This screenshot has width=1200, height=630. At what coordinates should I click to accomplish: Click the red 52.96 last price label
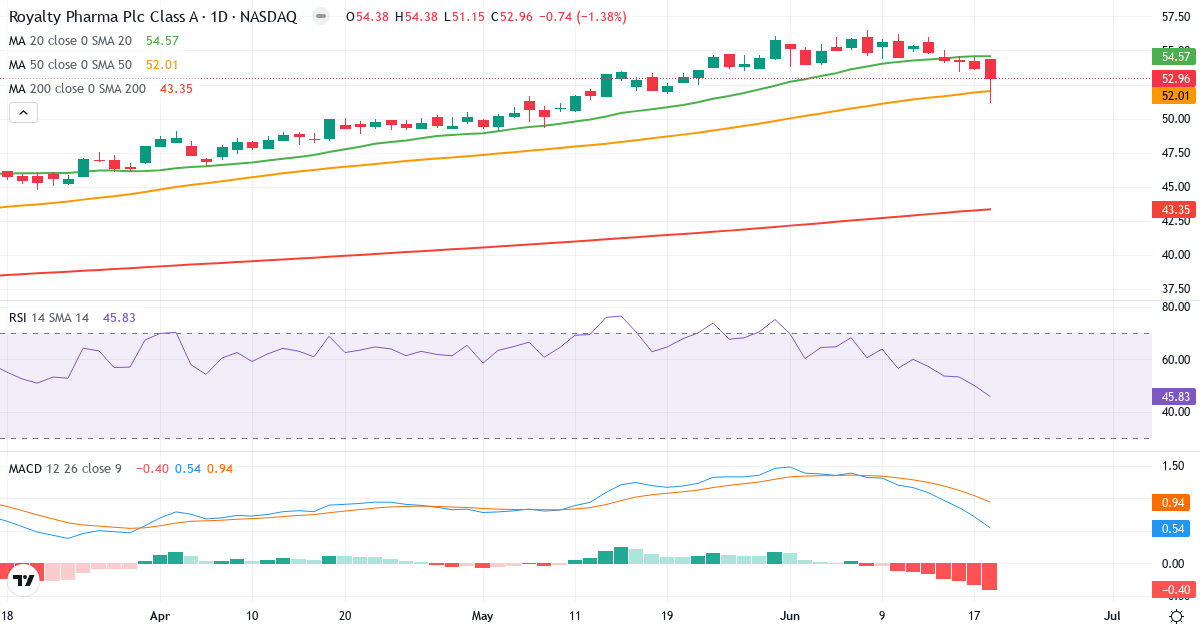[1175, 78]
